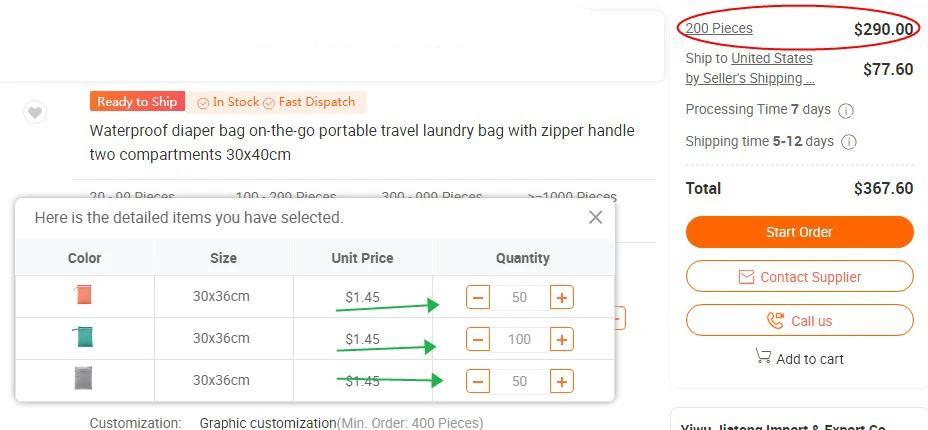928x430 pixels.
Task: Close the selected items popup
Action: tap(595, 217)
